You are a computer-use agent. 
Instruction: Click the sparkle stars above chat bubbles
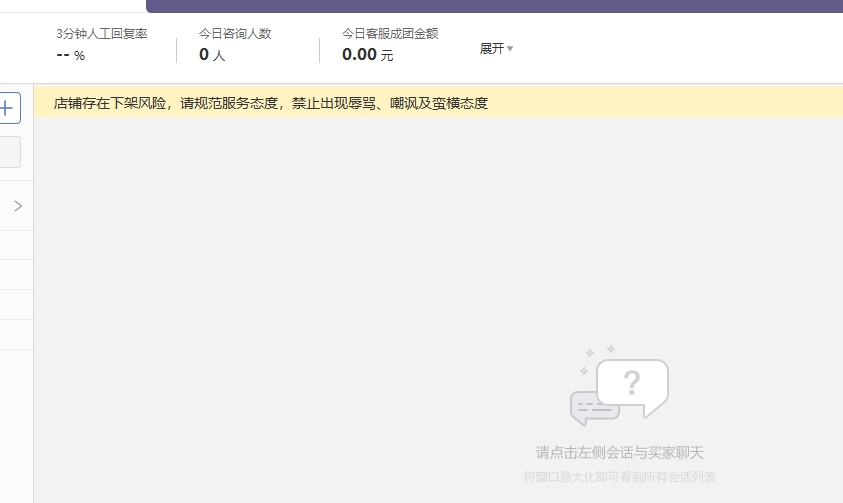click(x=597, y=359)
